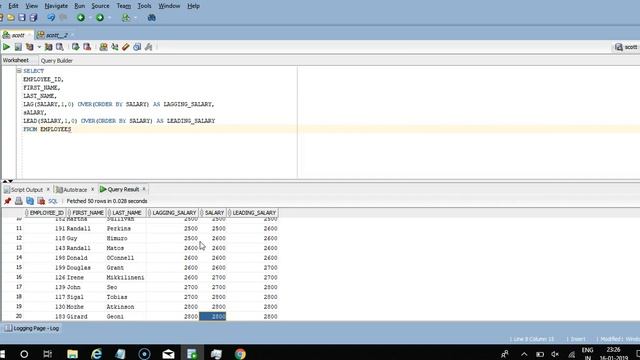Select the Worksheet sub-tab
Screen dimensions: 640x360
click(16, 60)
